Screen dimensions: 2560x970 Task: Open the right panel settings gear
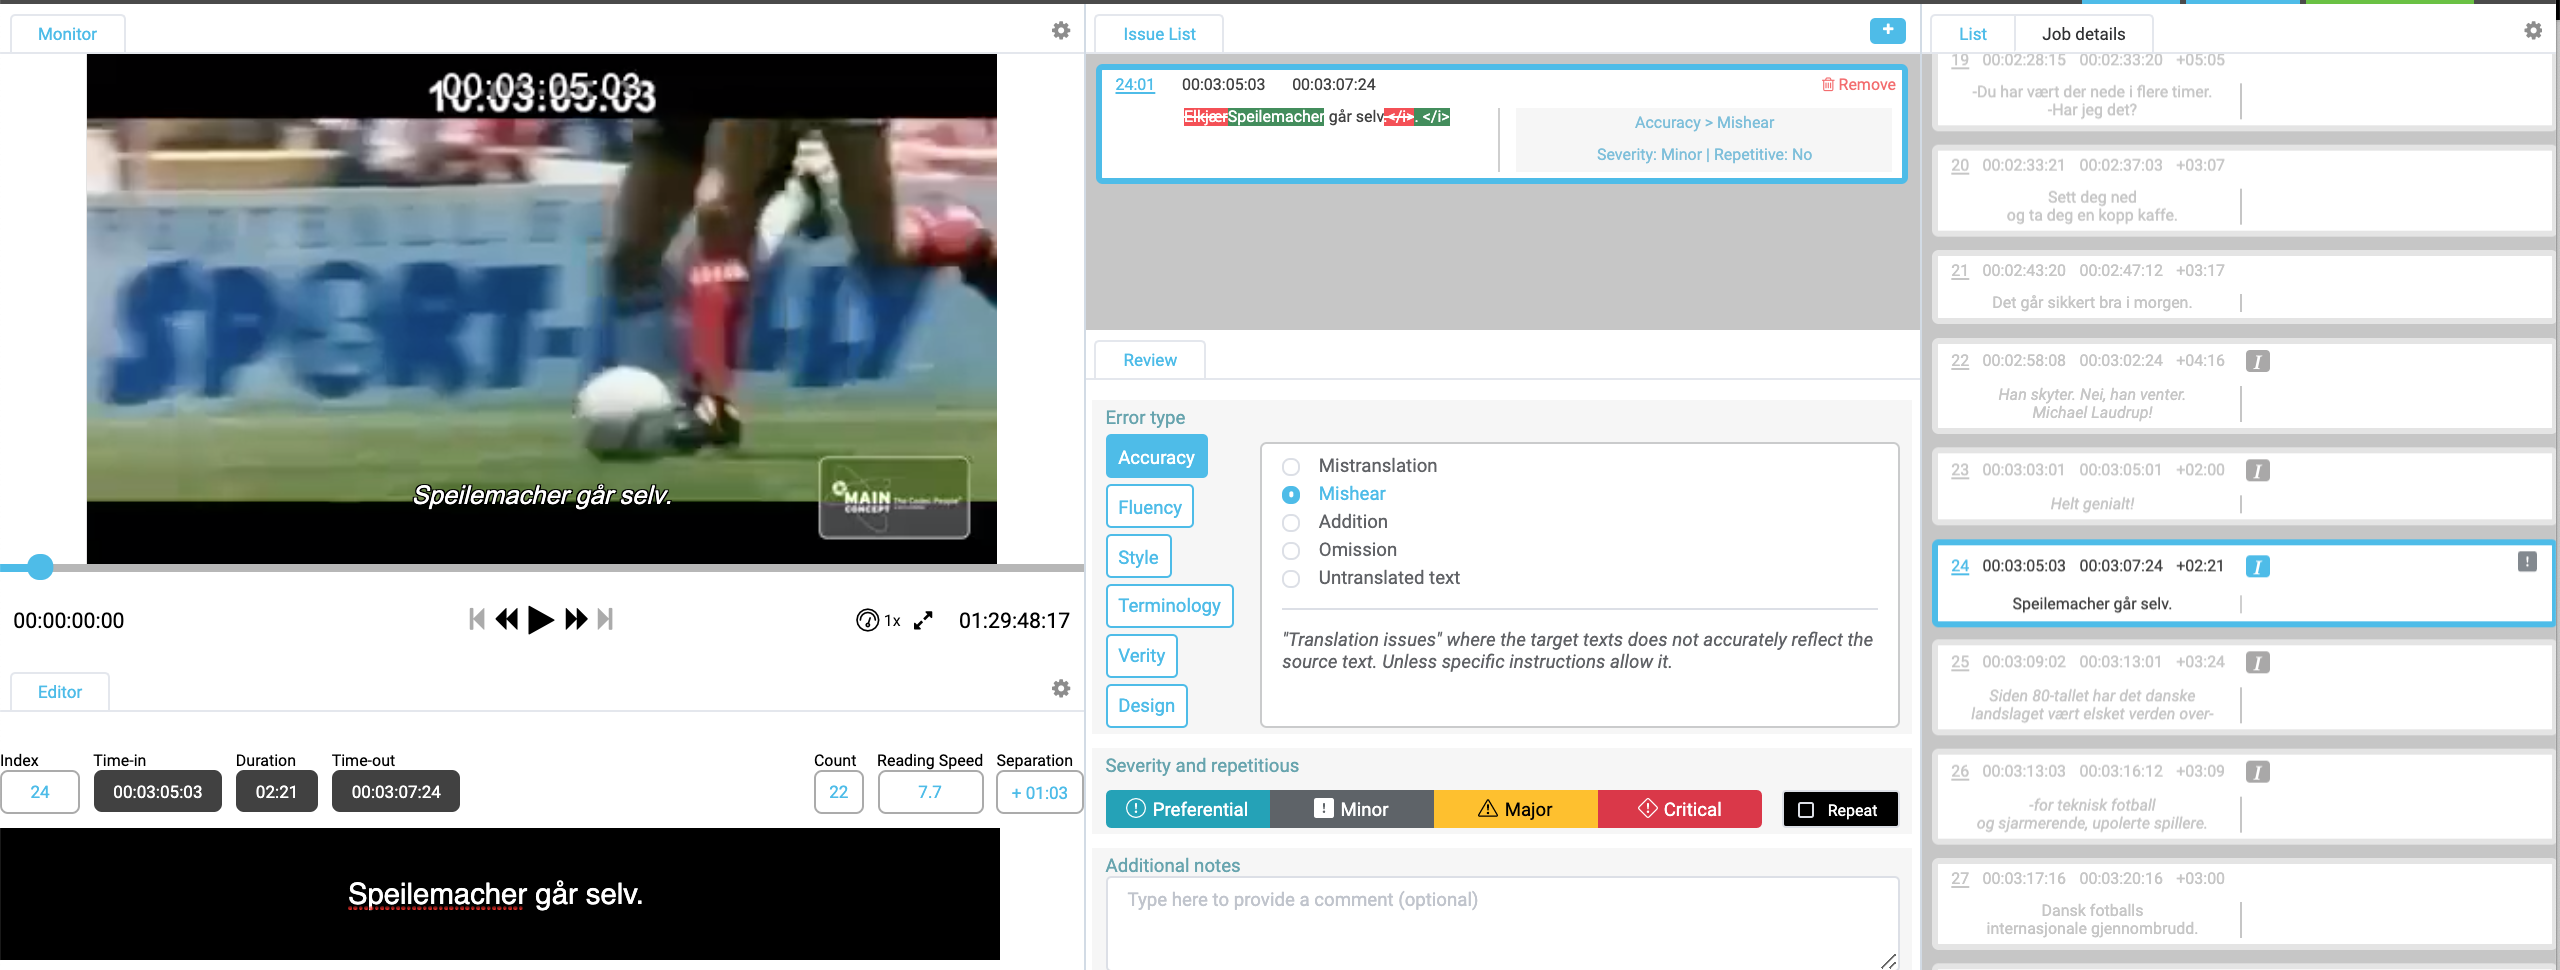2533,31
